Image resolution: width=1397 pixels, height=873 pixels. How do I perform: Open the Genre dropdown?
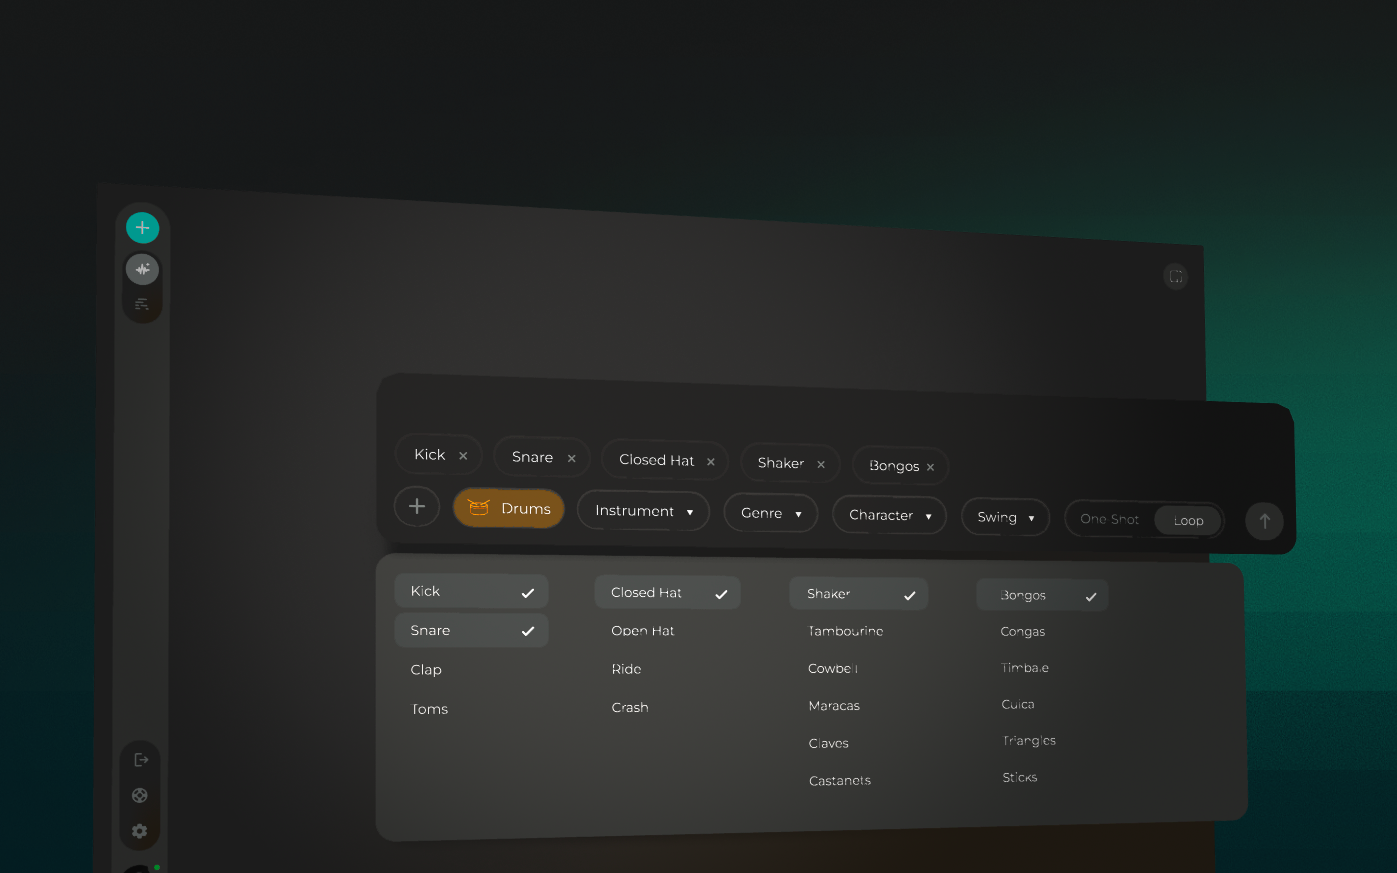pos(771,513)
